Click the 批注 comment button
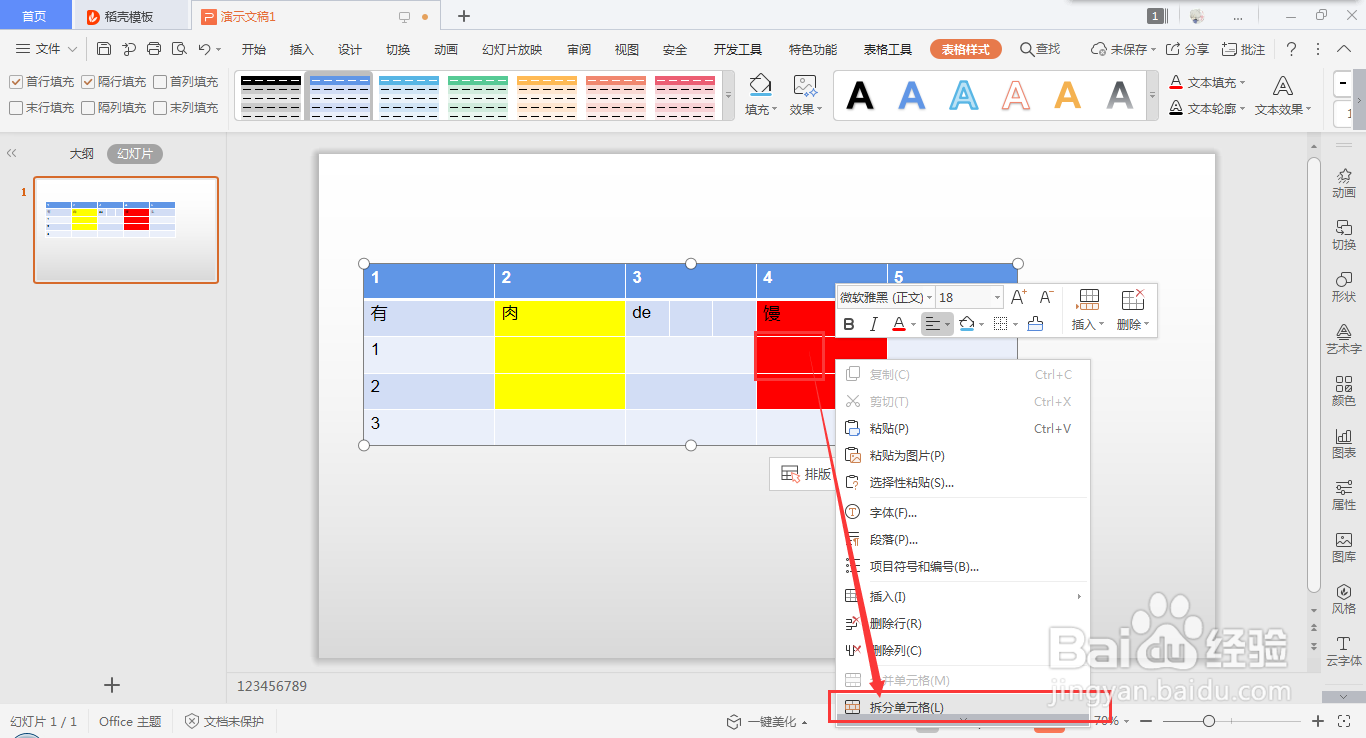 point(1244,49)
